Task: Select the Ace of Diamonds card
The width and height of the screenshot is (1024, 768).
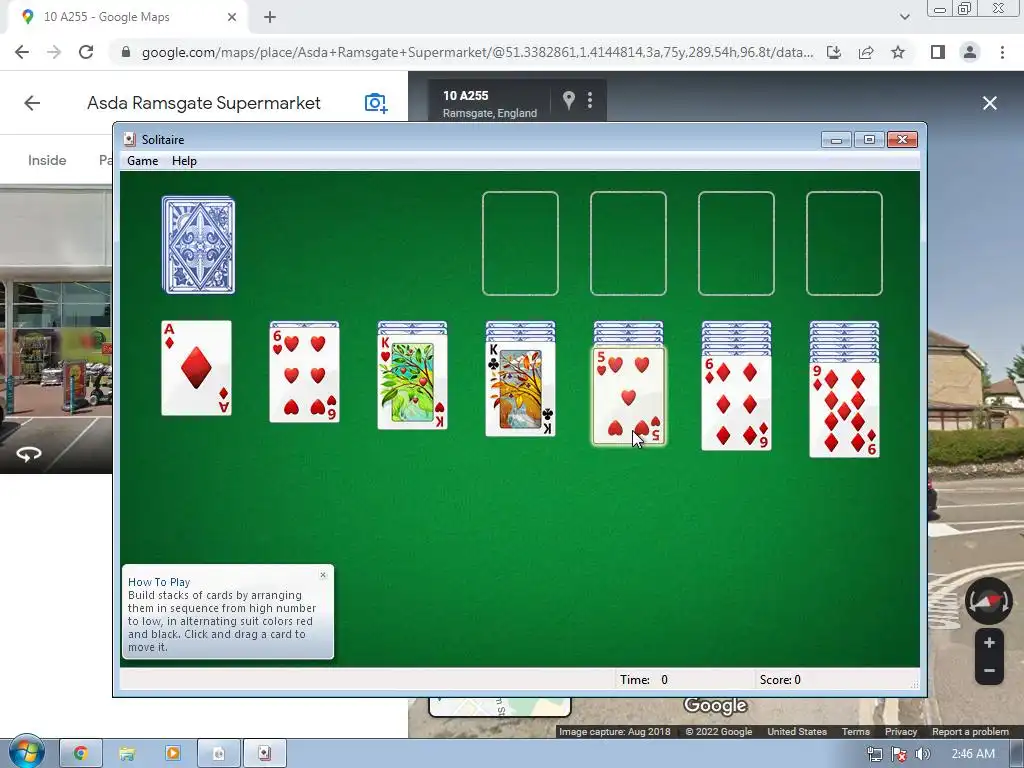Action: point(197,368)
